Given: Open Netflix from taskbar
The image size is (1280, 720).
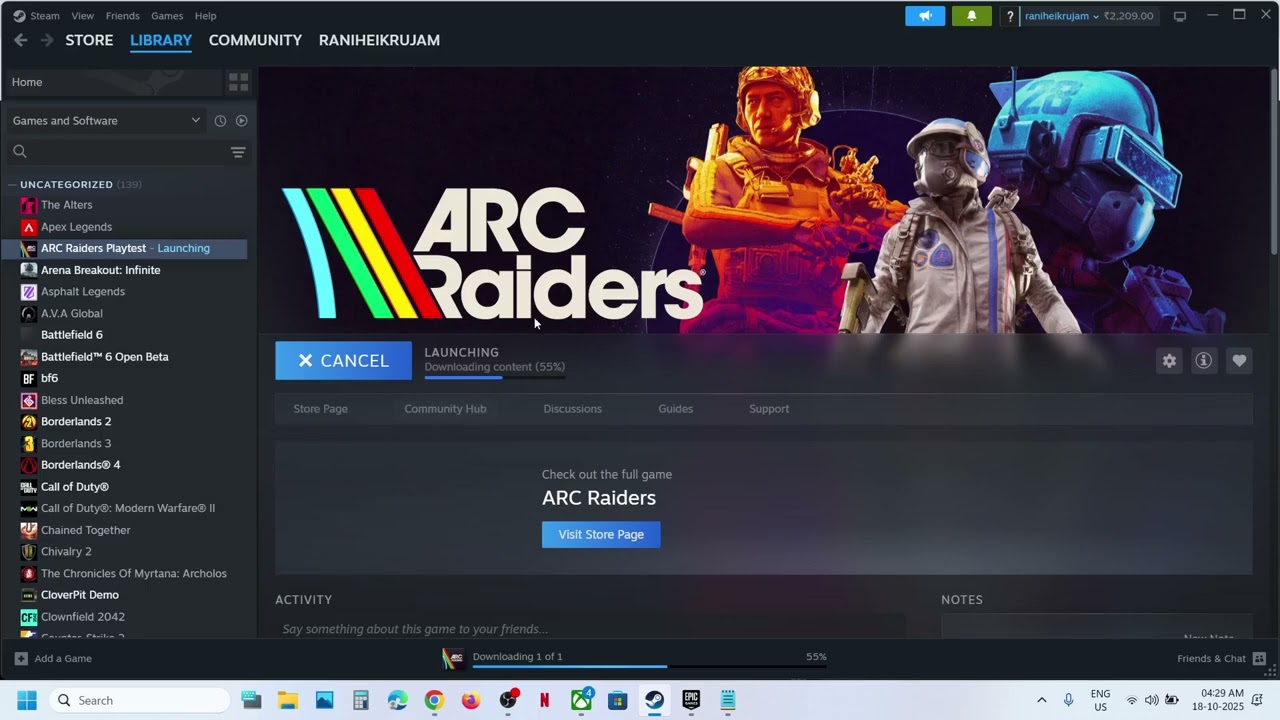Looking at the screenshot, I should [x=544, y=700].
